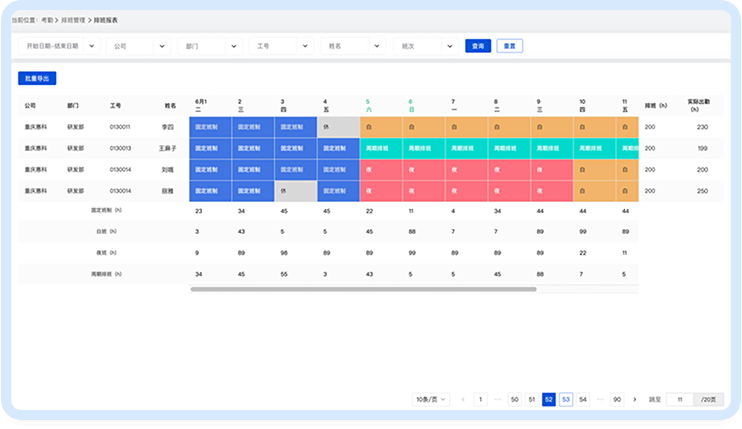Click 考勤 in the breadcrumb path

48,20
